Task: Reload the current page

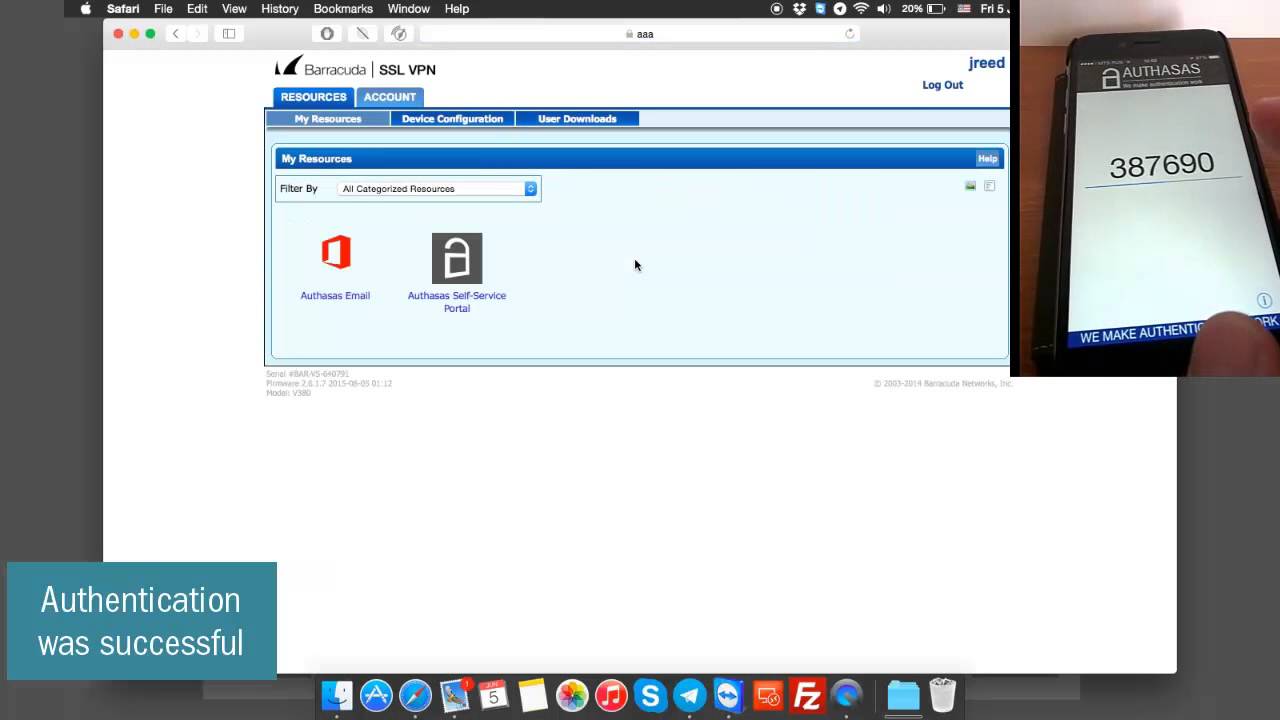Action: (x=850, y=34)
